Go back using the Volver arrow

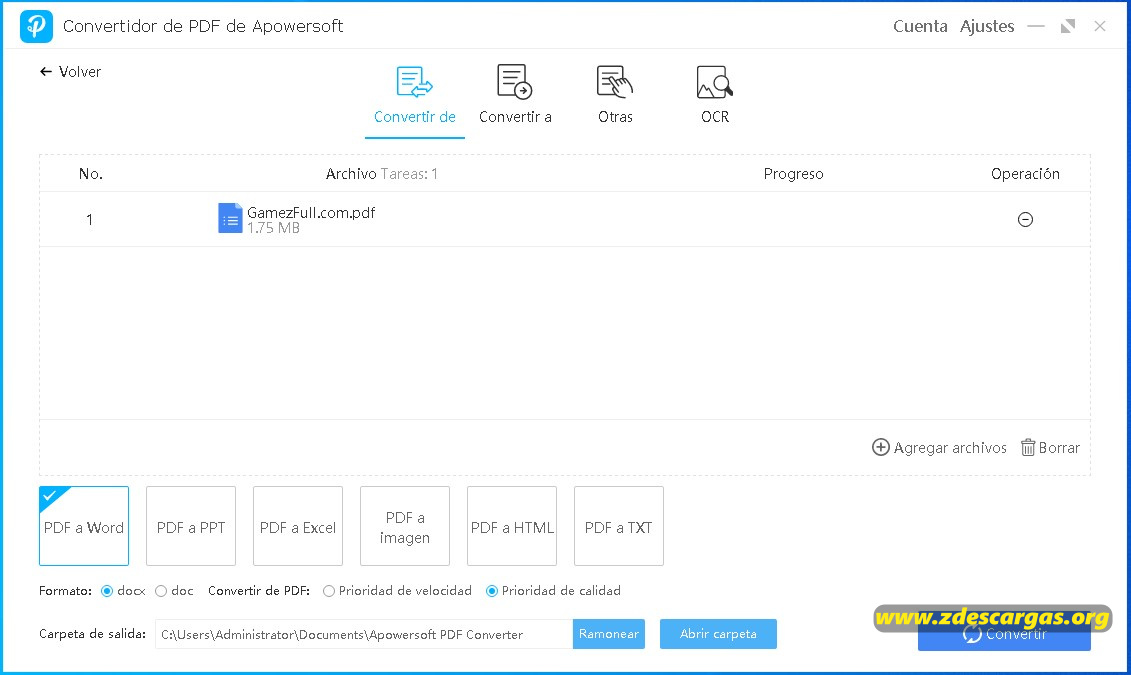(x=70, y=71)
